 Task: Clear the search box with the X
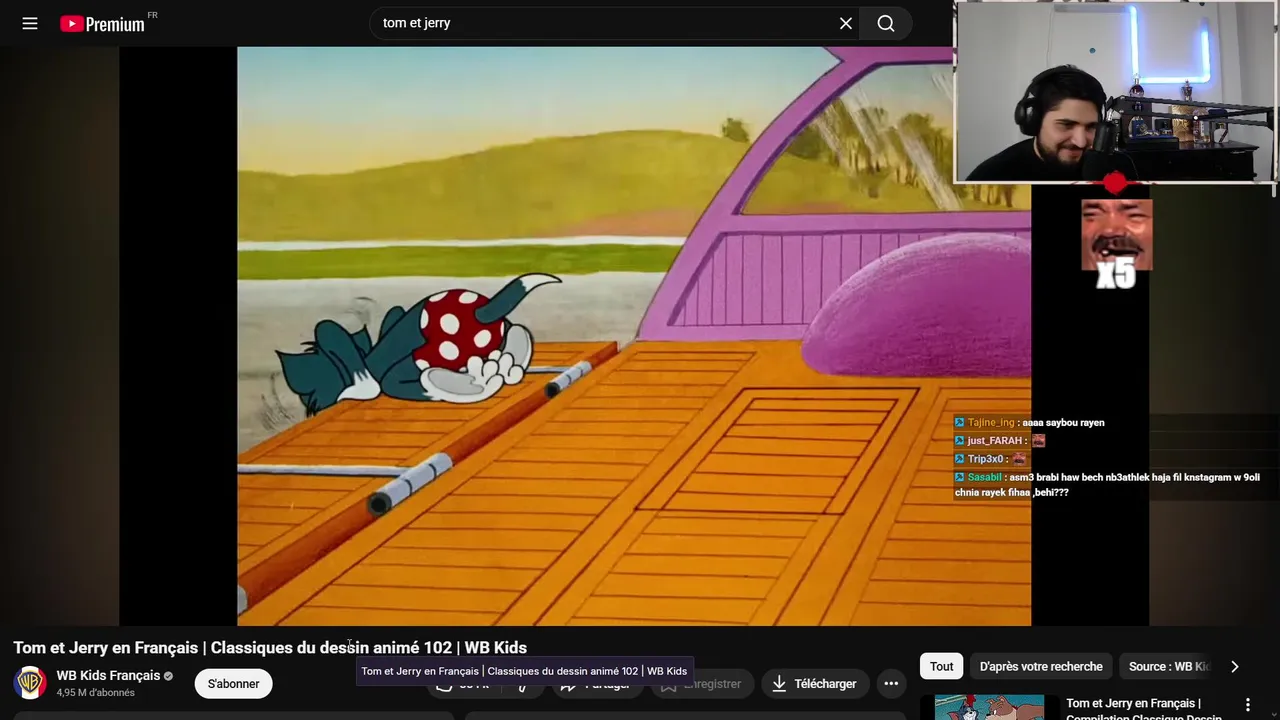point(846,23)
